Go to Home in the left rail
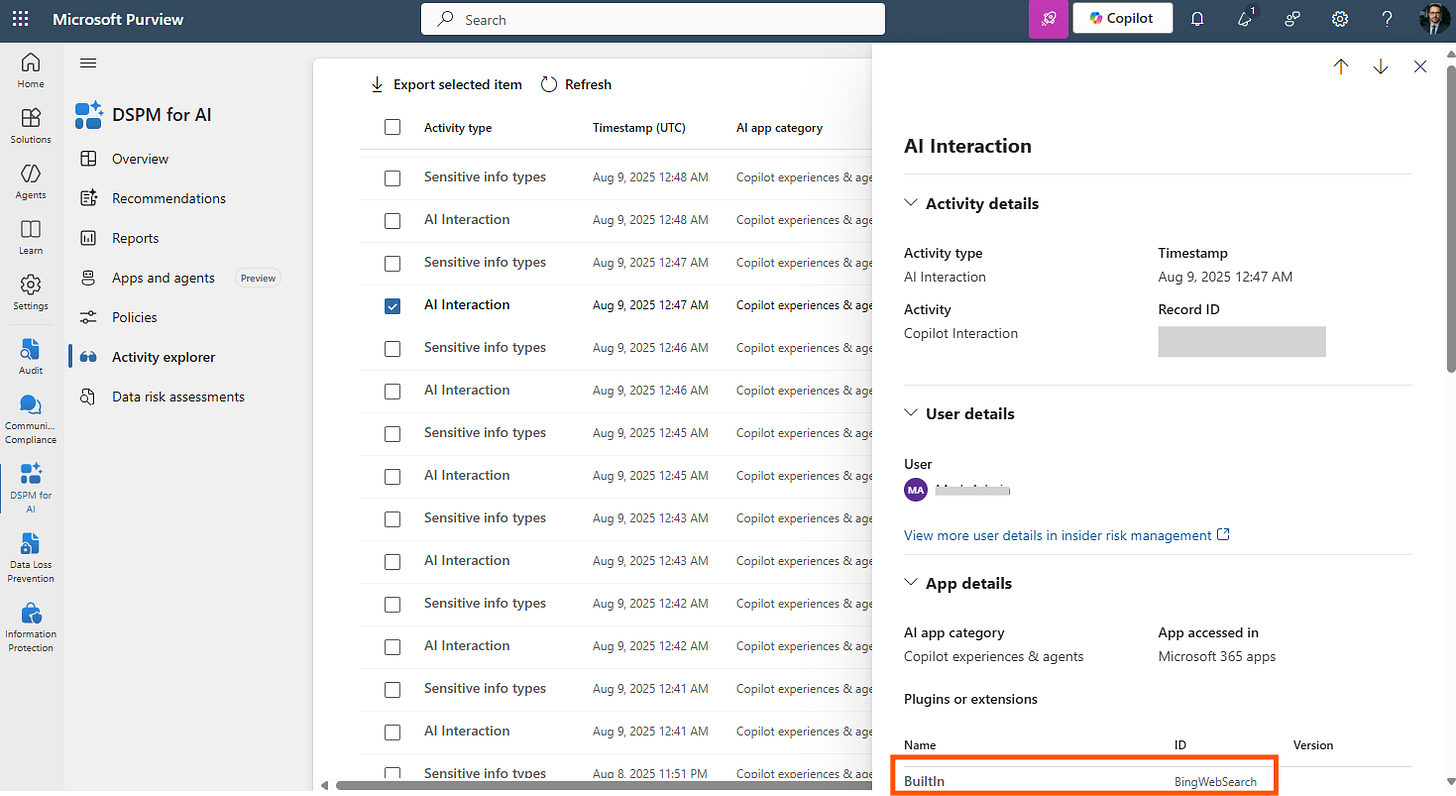The height and width of the screenshot is (796, 1456). (x=31, y=70)
